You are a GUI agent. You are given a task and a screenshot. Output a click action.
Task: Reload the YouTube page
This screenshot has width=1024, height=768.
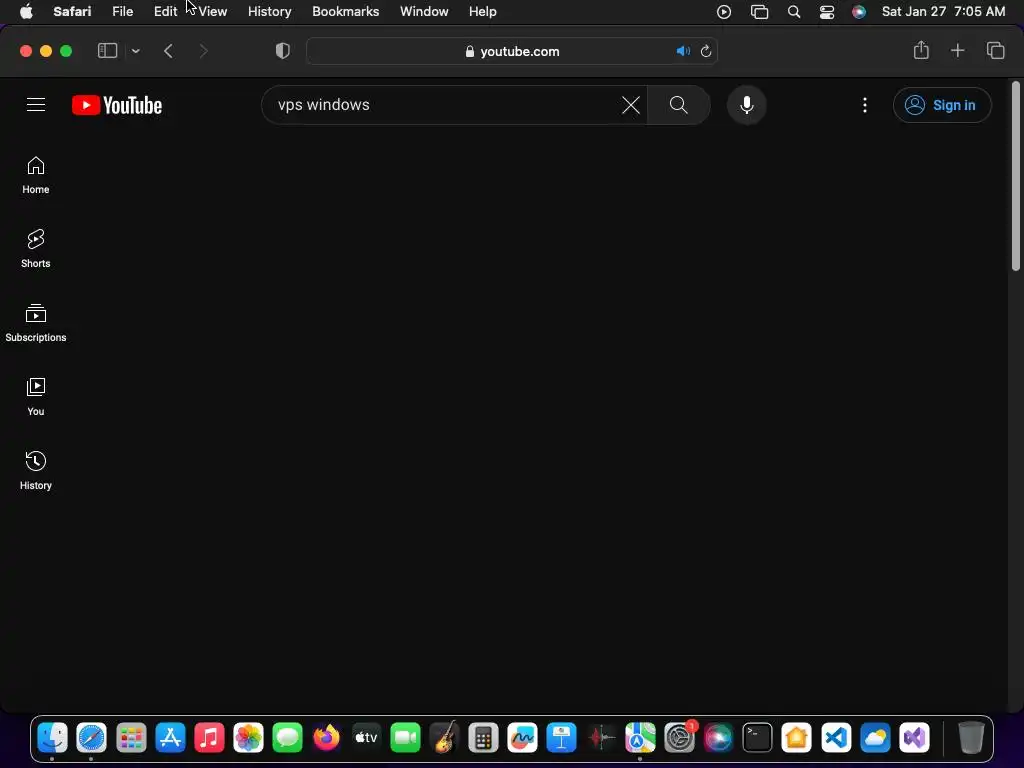(706, 51)
